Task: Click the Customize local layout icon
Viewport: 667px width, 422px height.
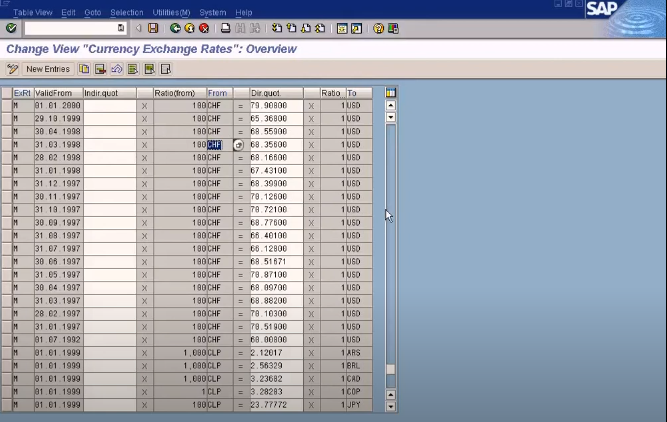Action: click(x=393, y=28)
